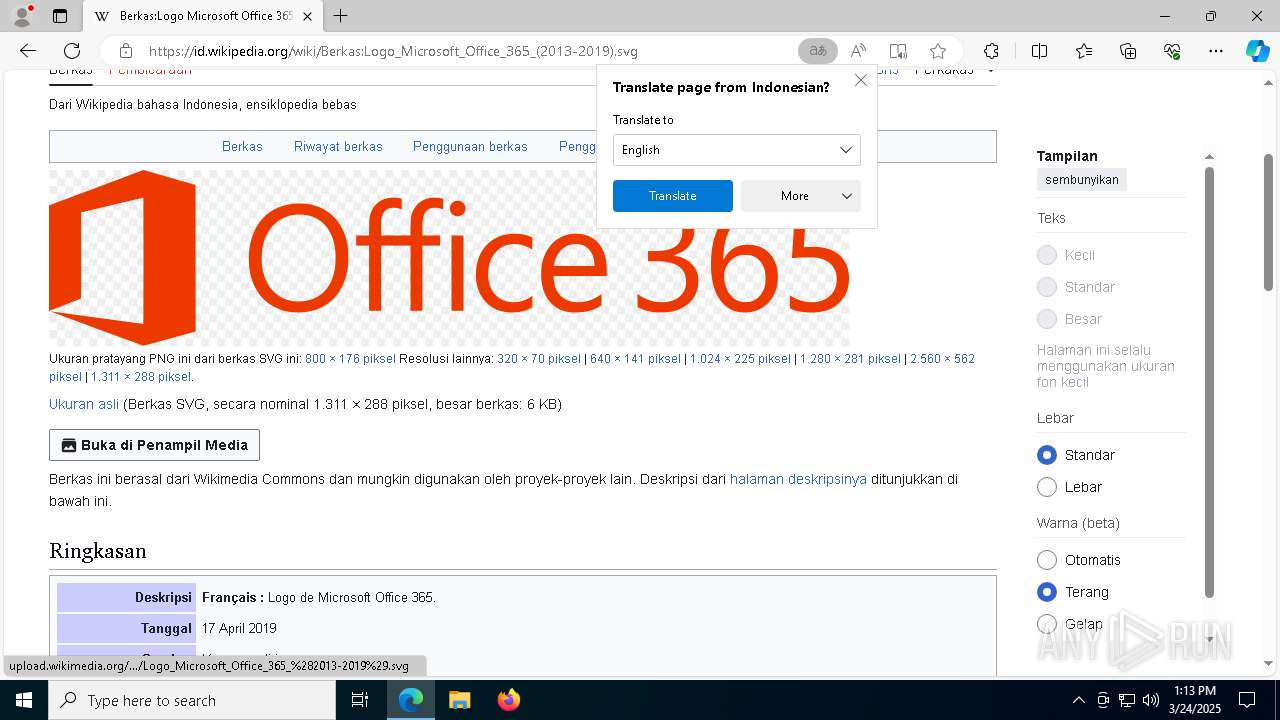Show hidden tray icons chevron
This screenshot has width=1280, height=720.
click(x=1078, y=700)
